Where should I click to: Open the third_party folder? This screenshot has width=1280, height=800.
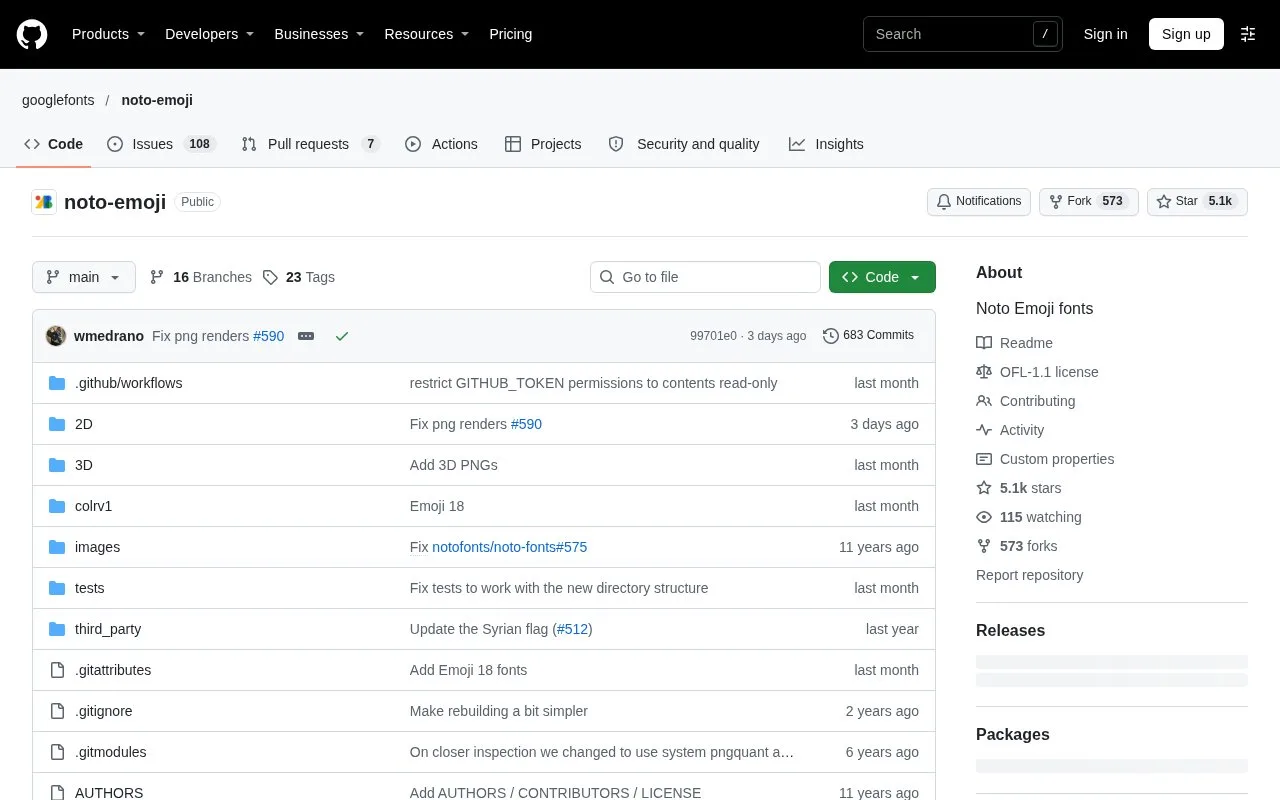pos(108,629)
